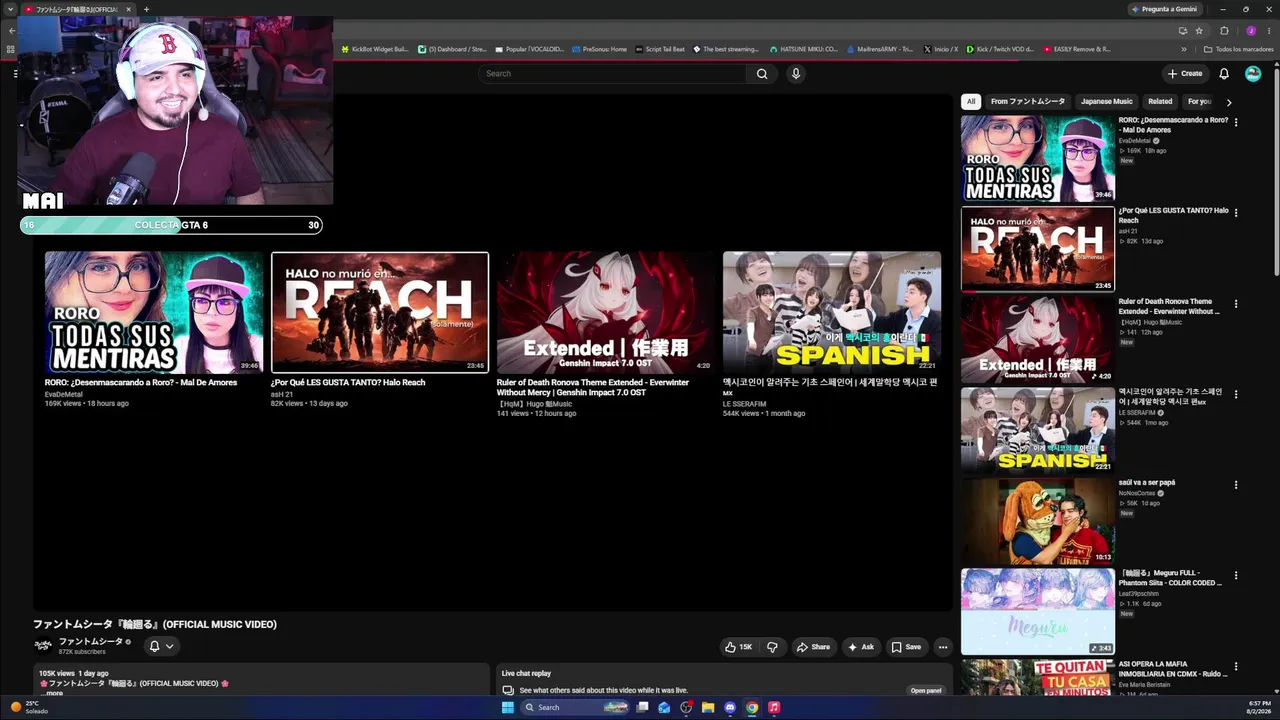Viewport: 1280px width, 720px height.
Task: Click the Create button
Action: [1185, 73]
